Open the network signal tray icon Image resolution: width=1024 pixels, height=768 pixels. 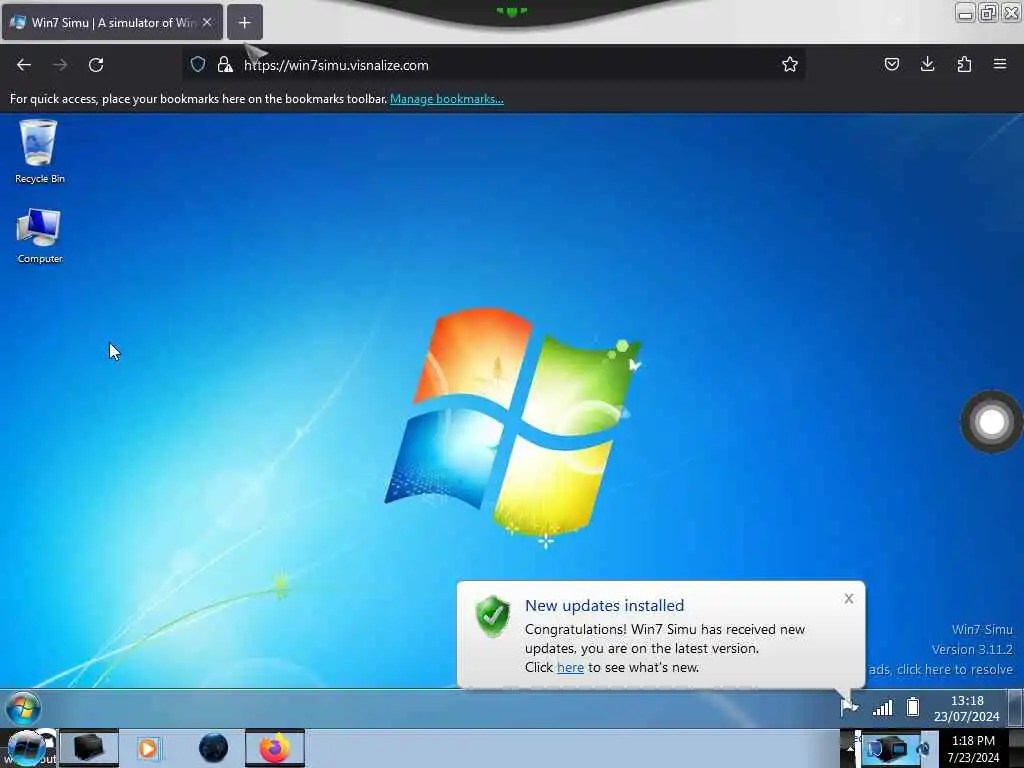point(882,707)
